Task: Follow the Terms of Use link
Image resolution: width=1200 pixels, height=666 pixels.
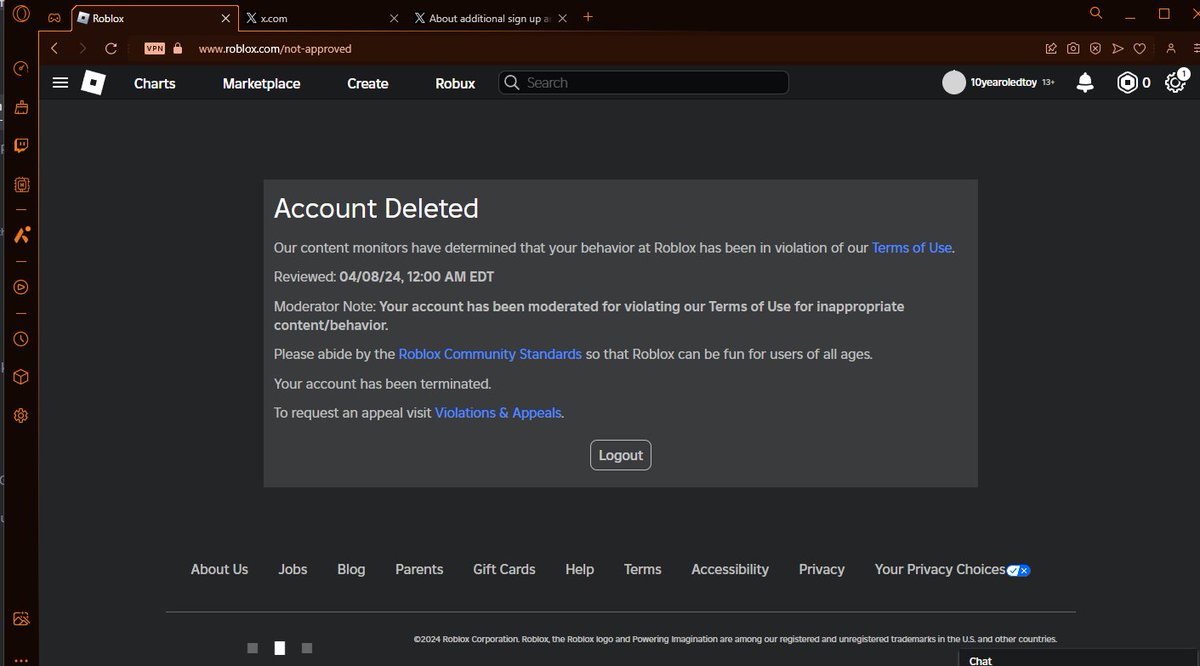Action: point(912,248)
